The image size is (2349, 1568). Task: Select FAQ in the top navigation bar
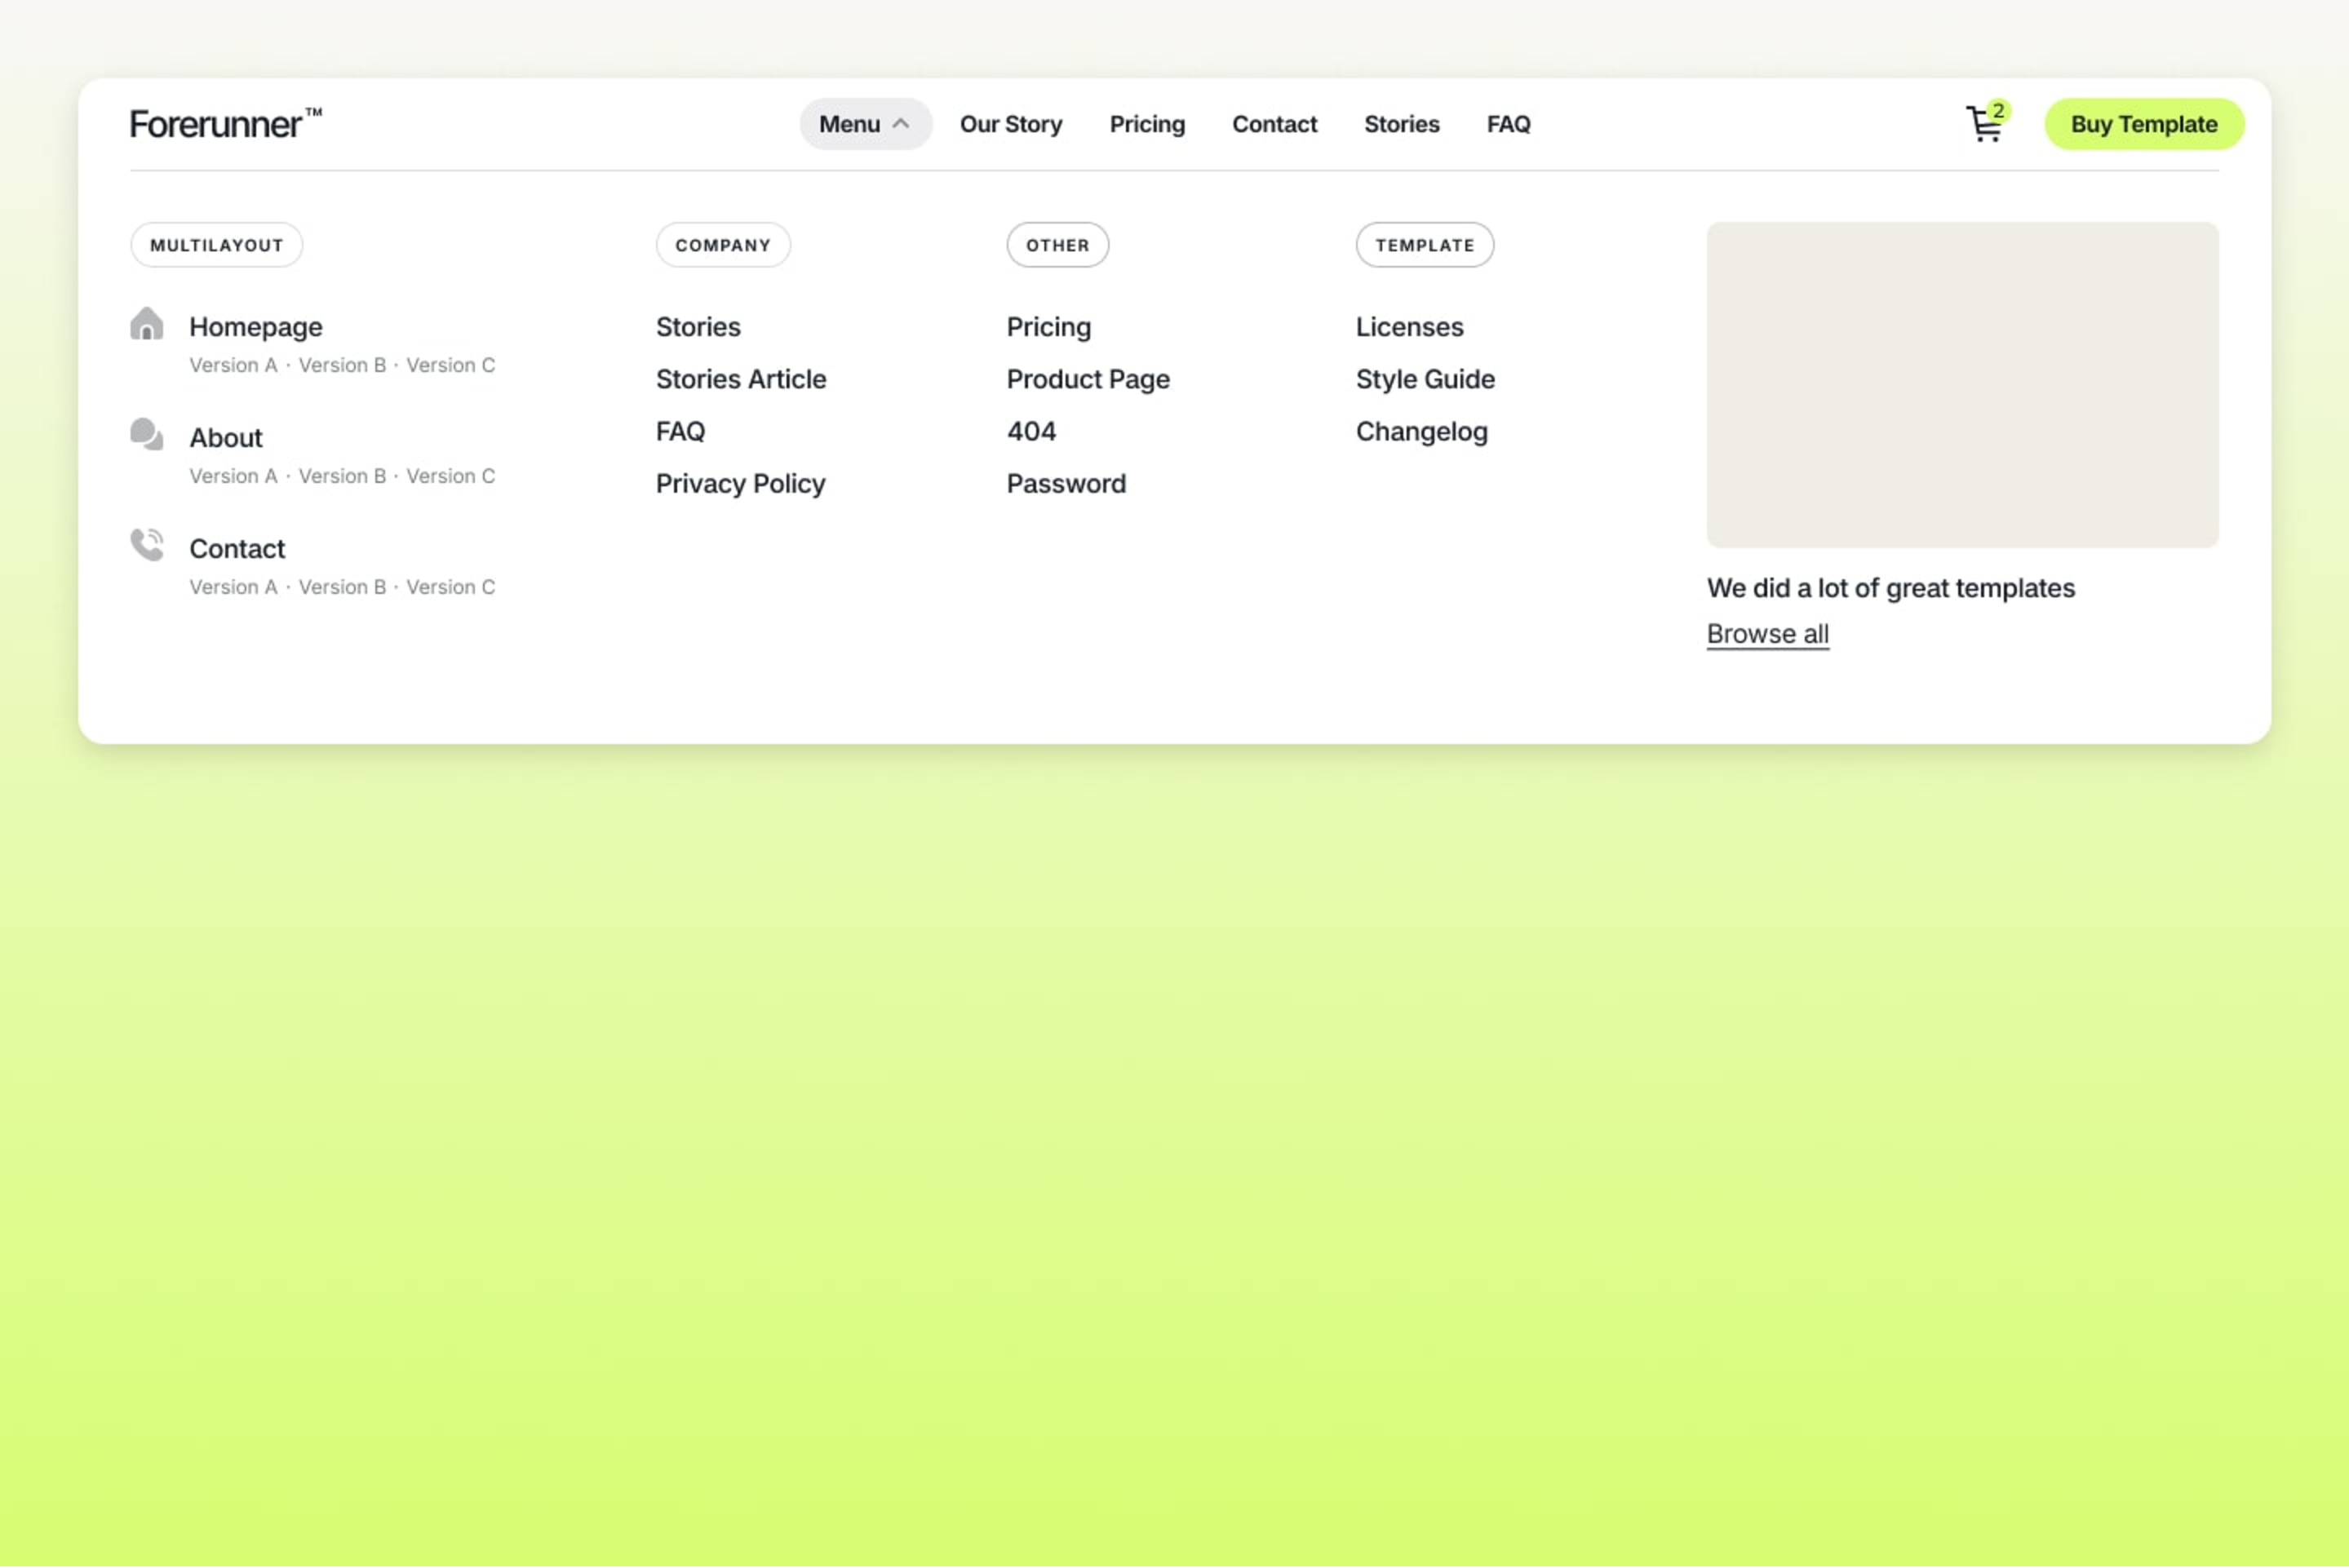tap(1508, 124)
